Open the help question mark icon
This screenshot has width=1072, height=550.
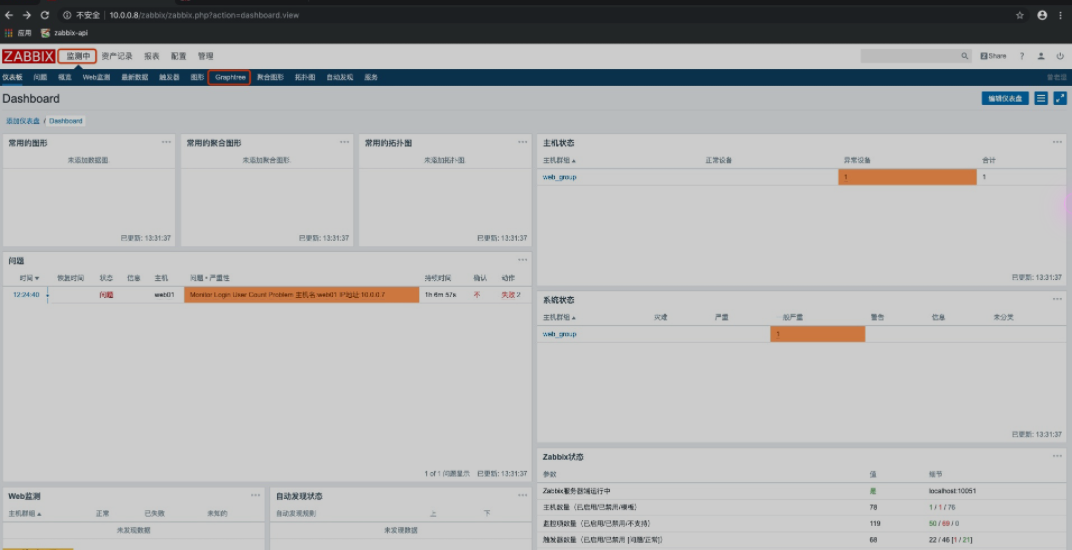pos(1022,56)
